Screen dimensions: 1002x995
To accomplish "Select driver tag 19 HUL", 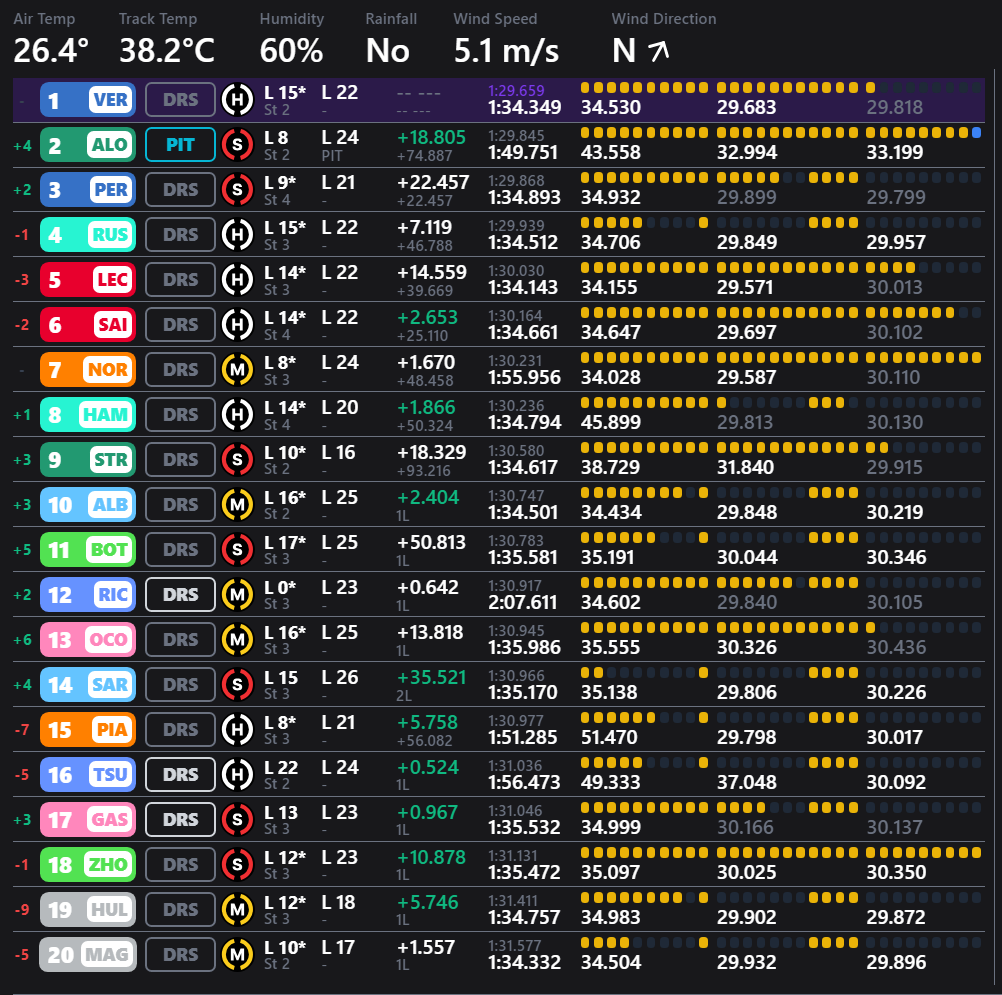I will coord(88,909).
